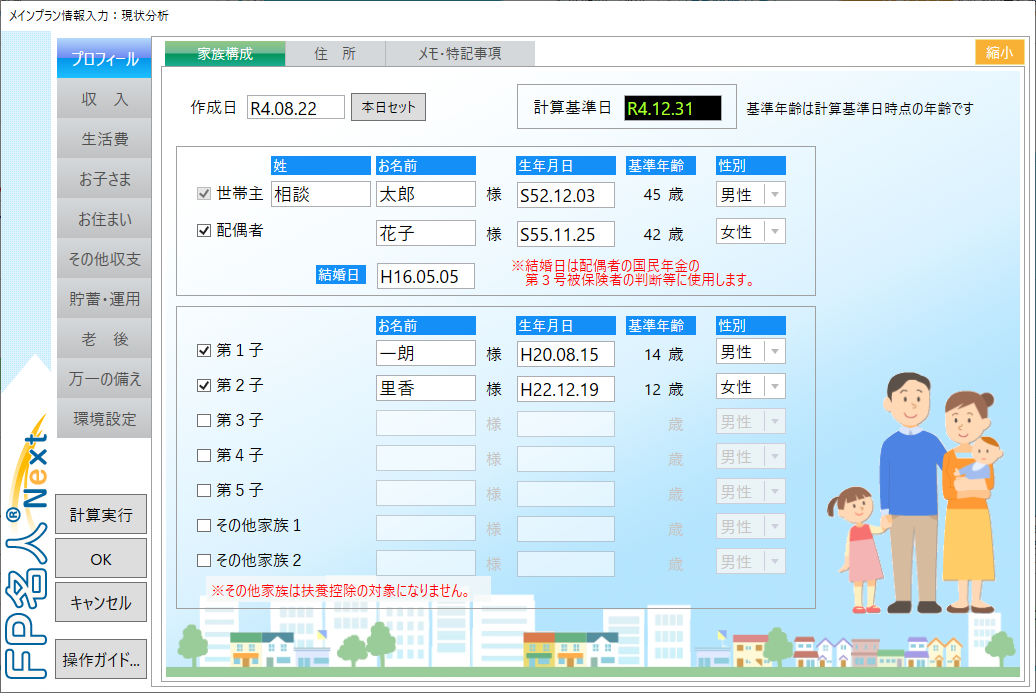Click the orange 縮小 button
This screenshot has height=693, width=1036.
999,53
